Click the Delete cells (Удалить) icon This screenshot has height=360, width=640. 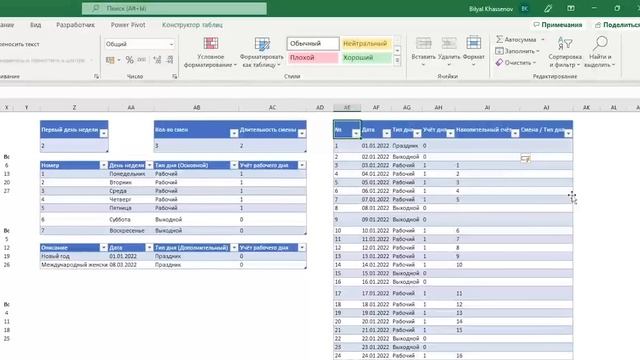tap(449, 43)
